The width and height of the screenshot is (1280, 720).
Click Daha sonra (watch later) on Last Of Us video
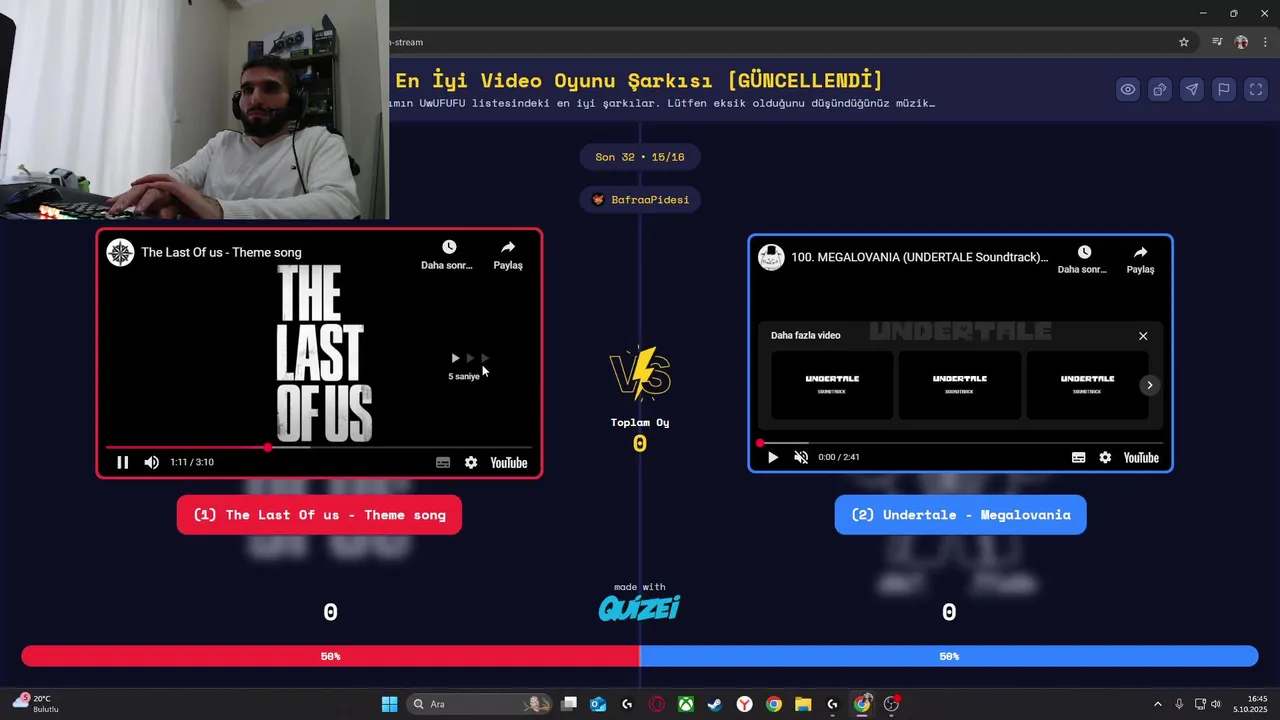pos(448,254)
